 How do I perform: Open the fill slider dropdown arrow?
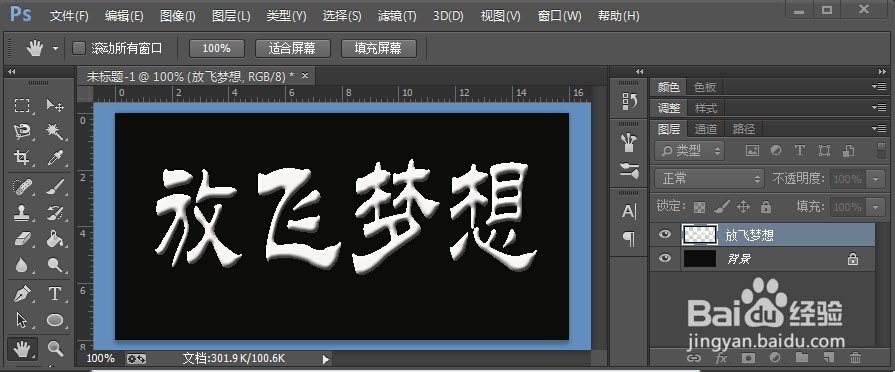point(875,207)
